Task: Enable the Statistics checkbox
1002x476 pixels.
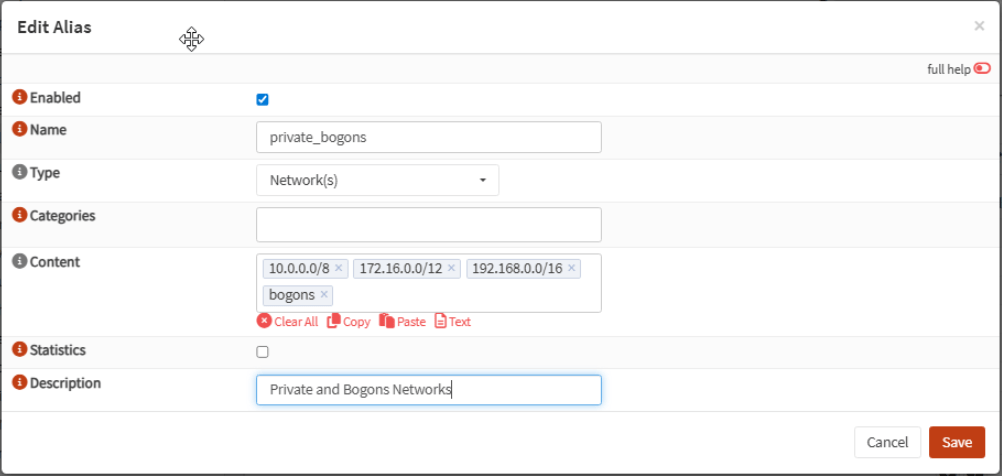Action: coord(263,352)
